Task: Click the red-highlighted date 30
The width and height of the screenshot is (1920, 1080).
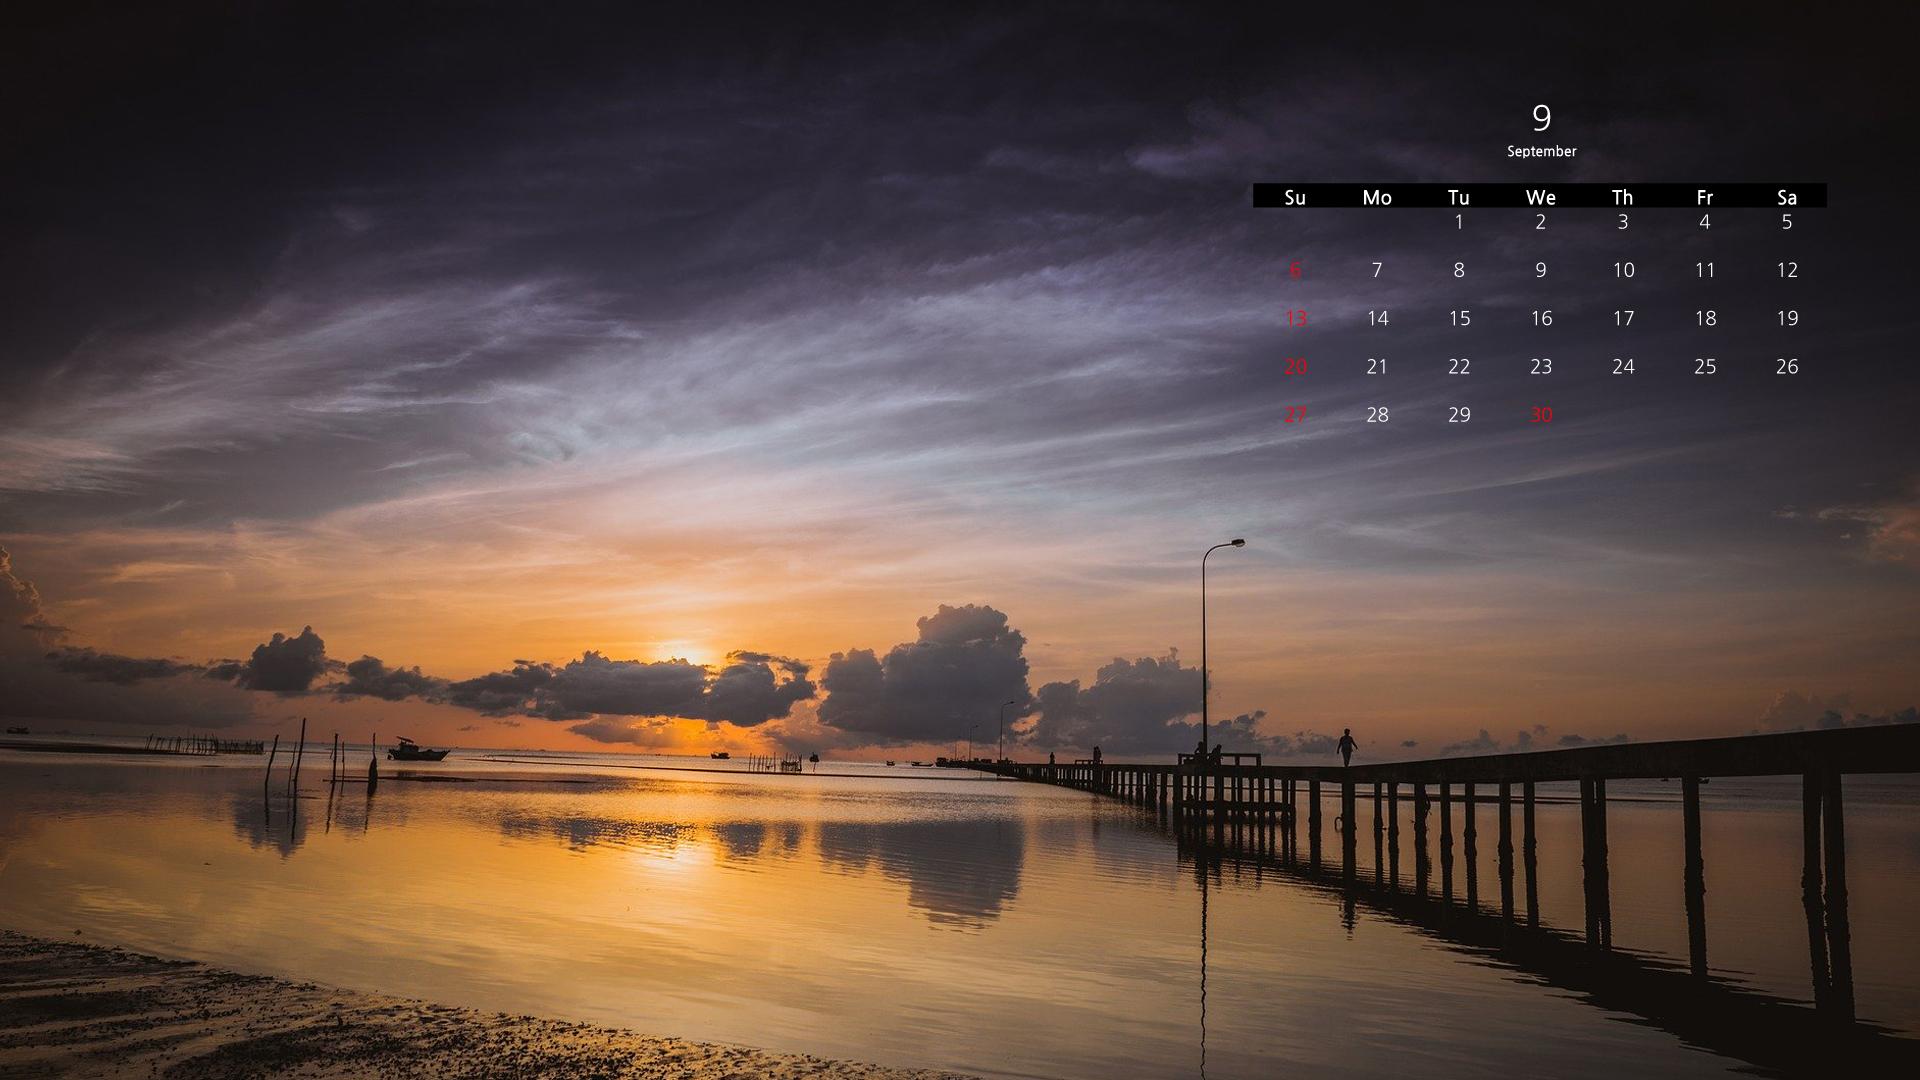Action: point(1541,414)
